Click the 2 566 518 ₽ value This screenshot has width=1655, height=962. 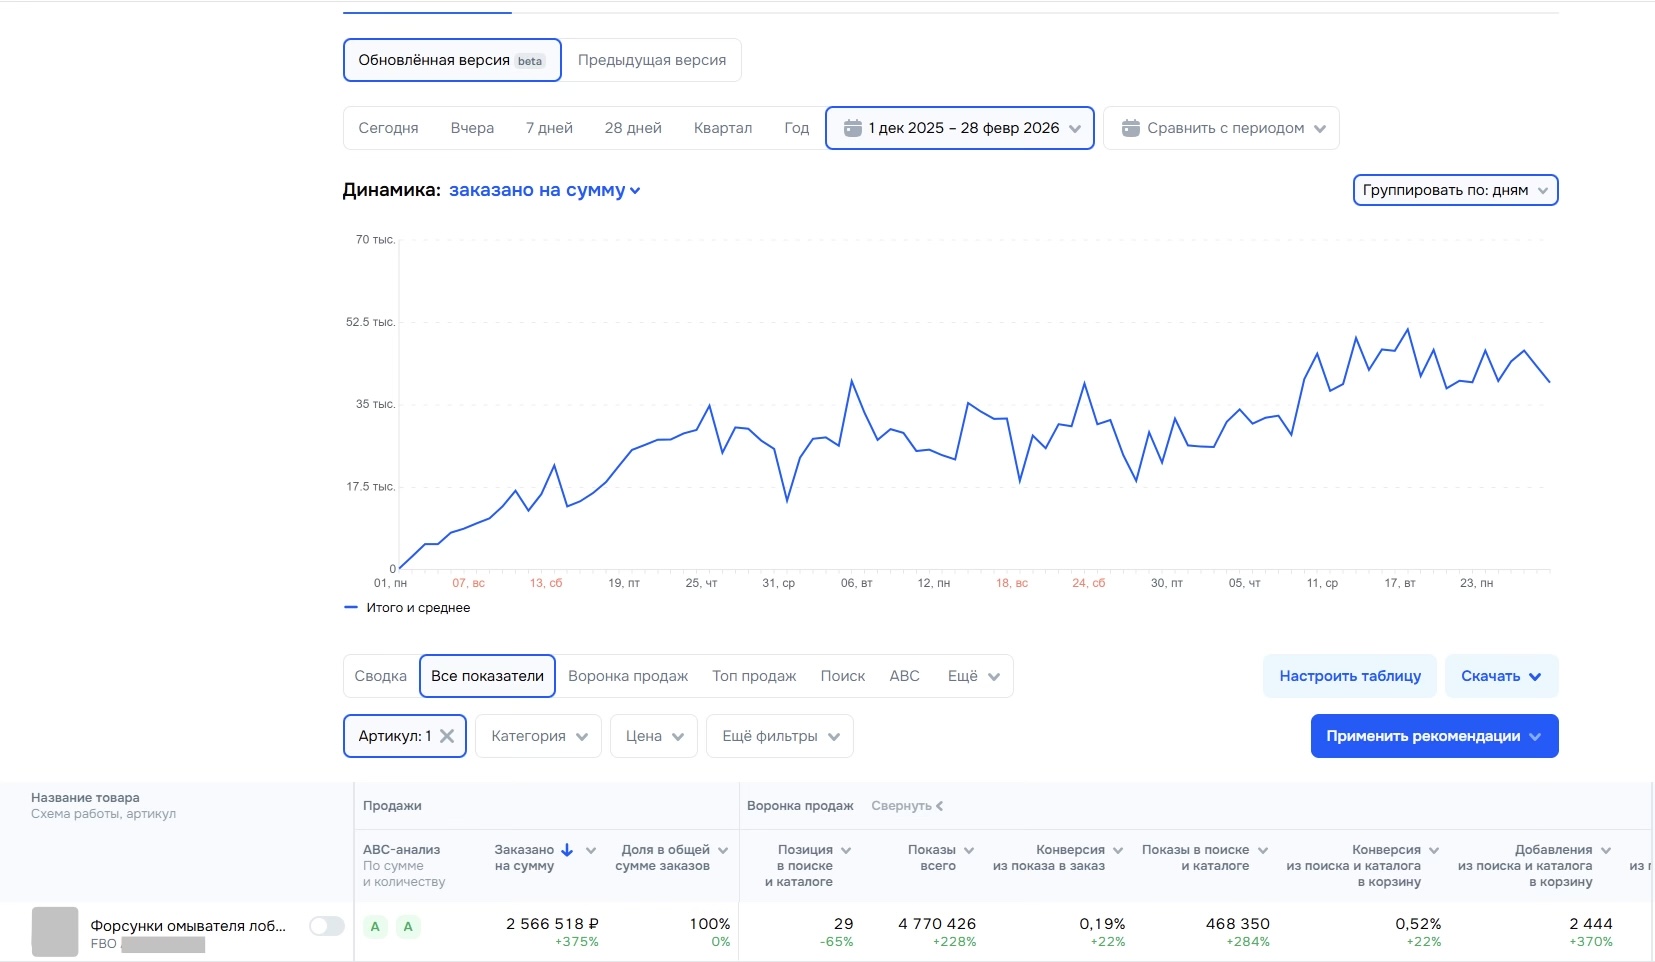pos(552,924)
